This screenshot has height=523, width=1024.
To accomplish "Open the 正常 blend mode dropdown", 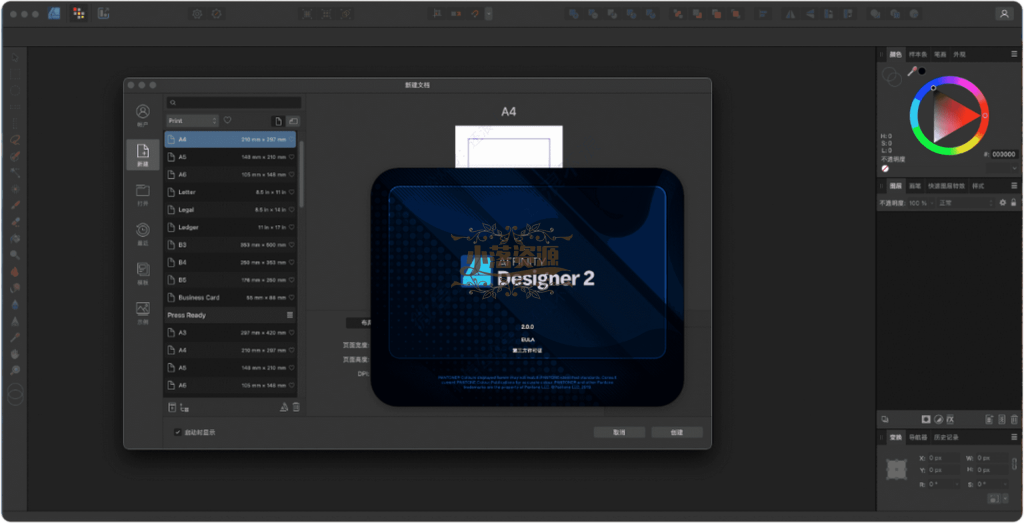I will point(965,203).
